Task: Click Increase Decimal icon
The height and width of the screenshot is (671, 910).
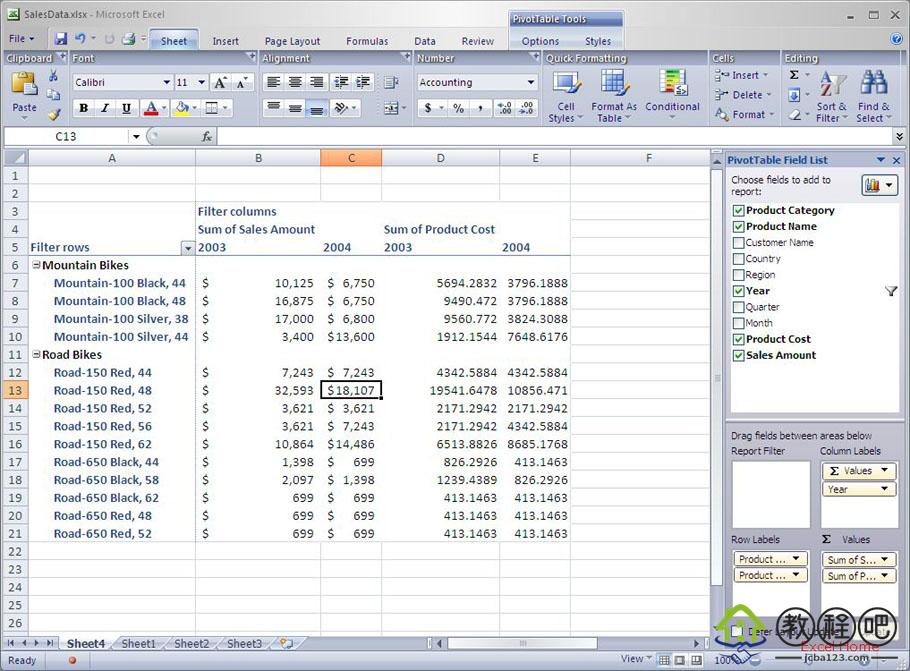Action: [x=504, y=108]
